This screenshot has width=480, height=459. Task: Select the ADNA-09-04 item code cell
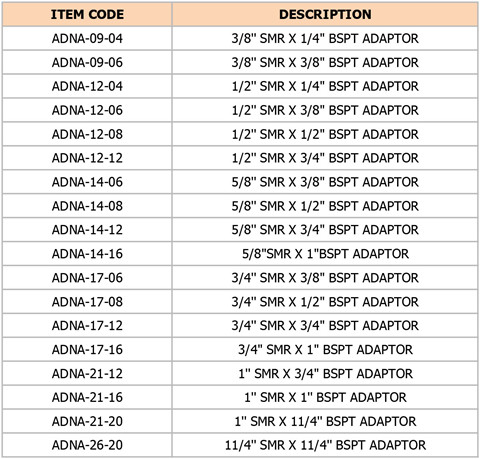pyautogui.click(x=87, y=38)
